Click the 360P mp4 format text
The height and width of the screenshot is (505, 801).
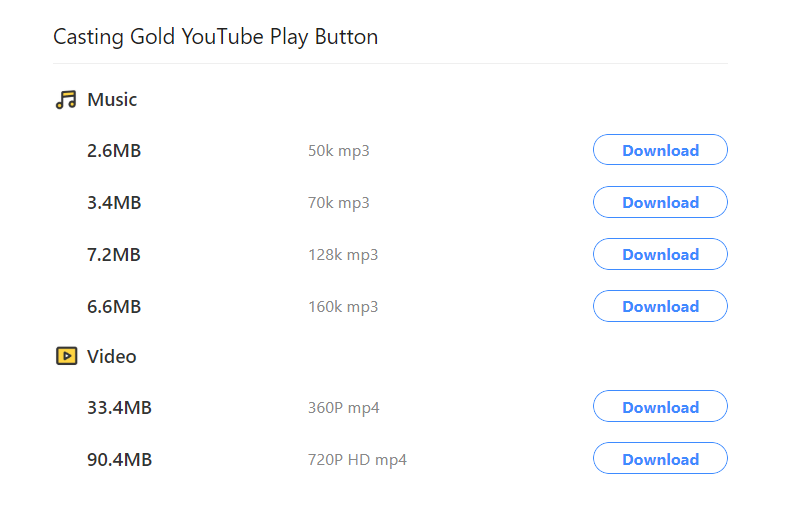[x=343, y=408]
